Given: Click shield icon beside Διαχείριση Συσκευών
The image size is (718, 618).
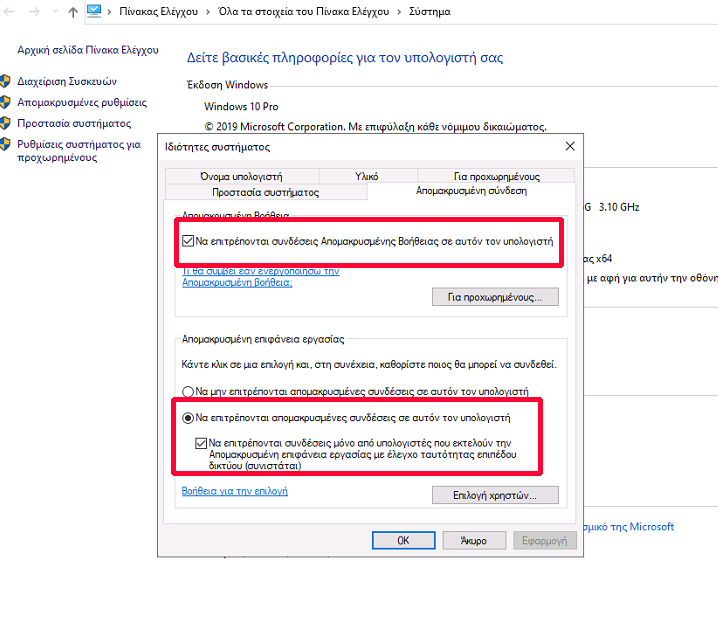Looking at the screenshot, I should point(6,82).
